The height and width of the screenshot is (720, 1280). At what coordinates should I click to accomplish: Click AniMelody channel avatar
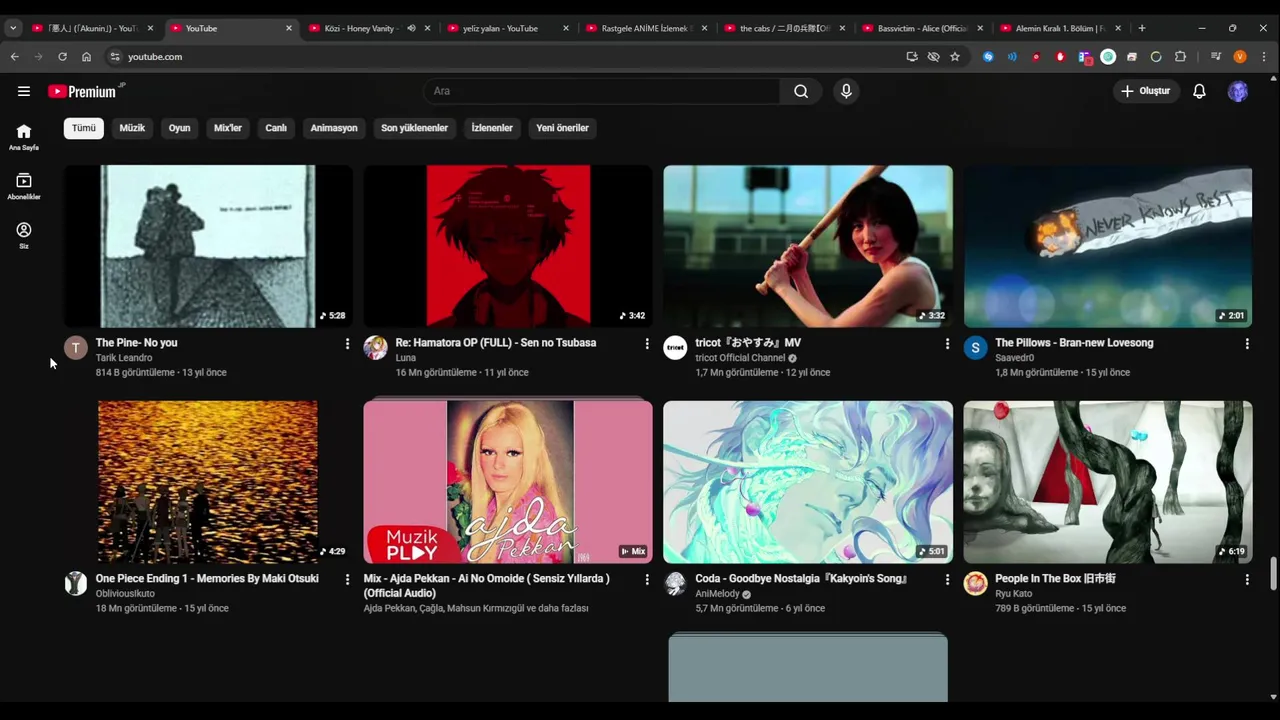676,583
